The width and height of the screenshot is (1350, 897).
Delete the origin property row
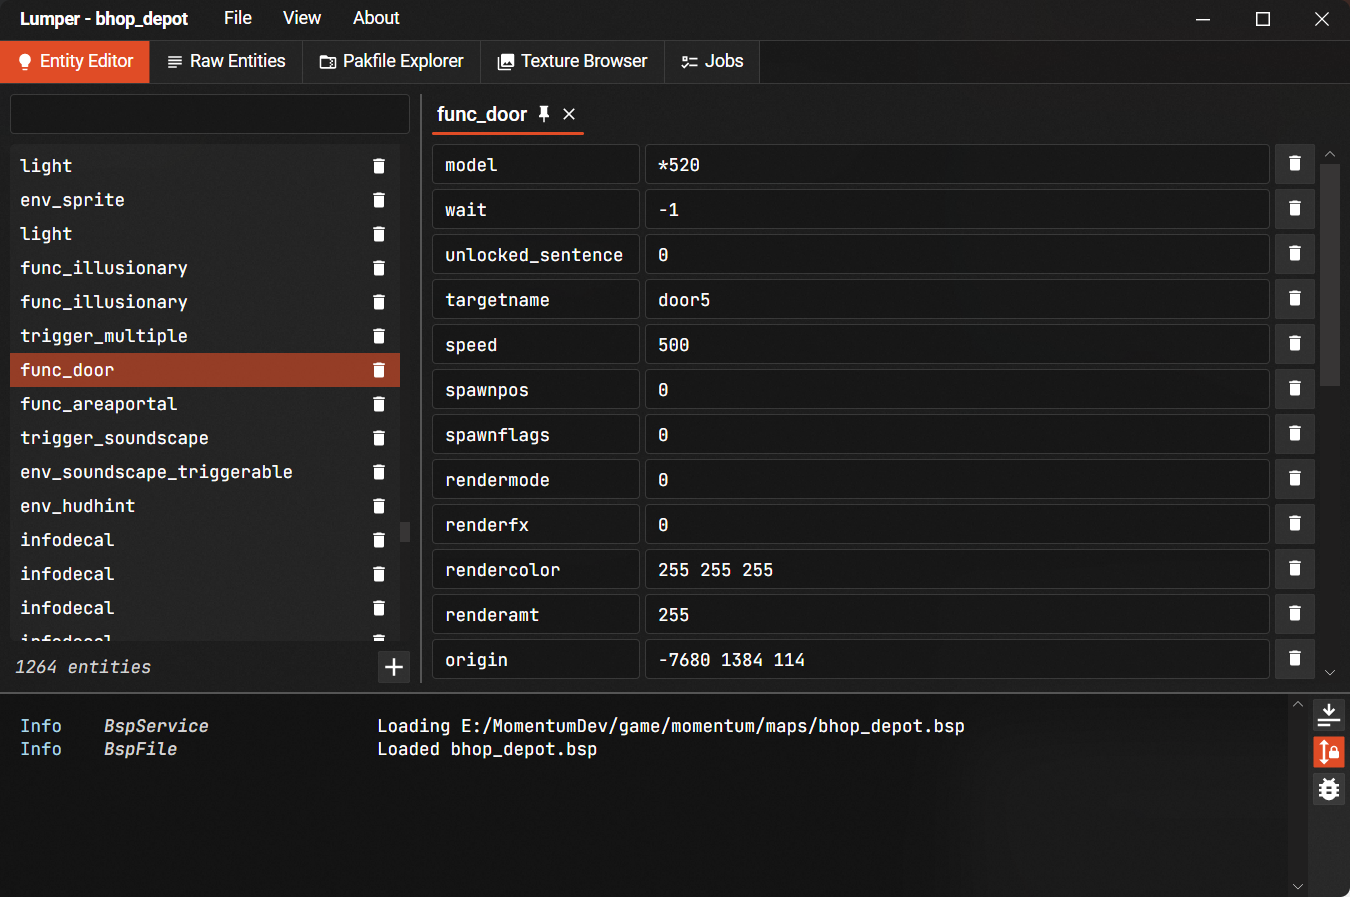click(1294, 659)
